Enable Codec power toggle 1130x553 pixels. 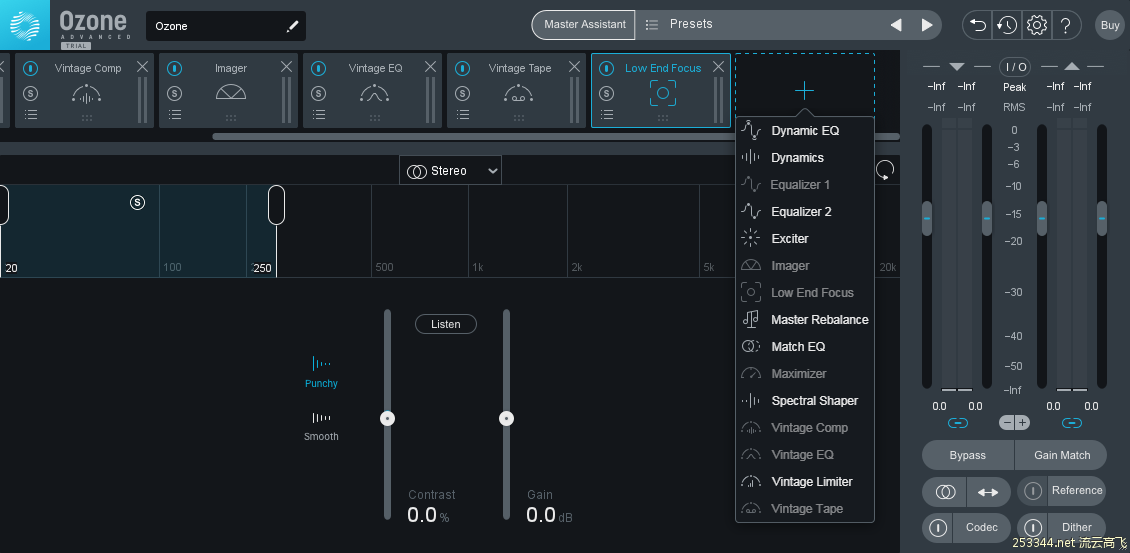(x=938, y=527)
